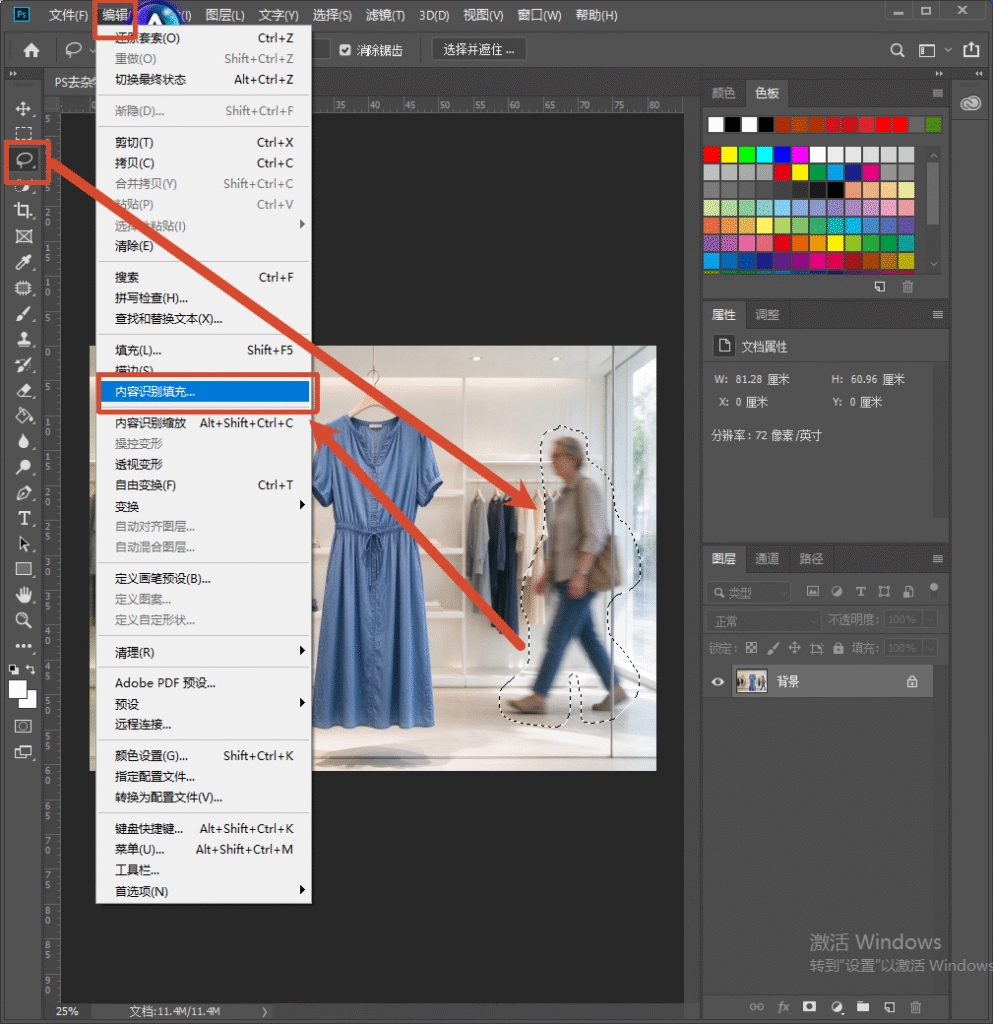Click the 选择并遮住 ... button
This screenshot has width=993, height=1024.
pos(479,50)
